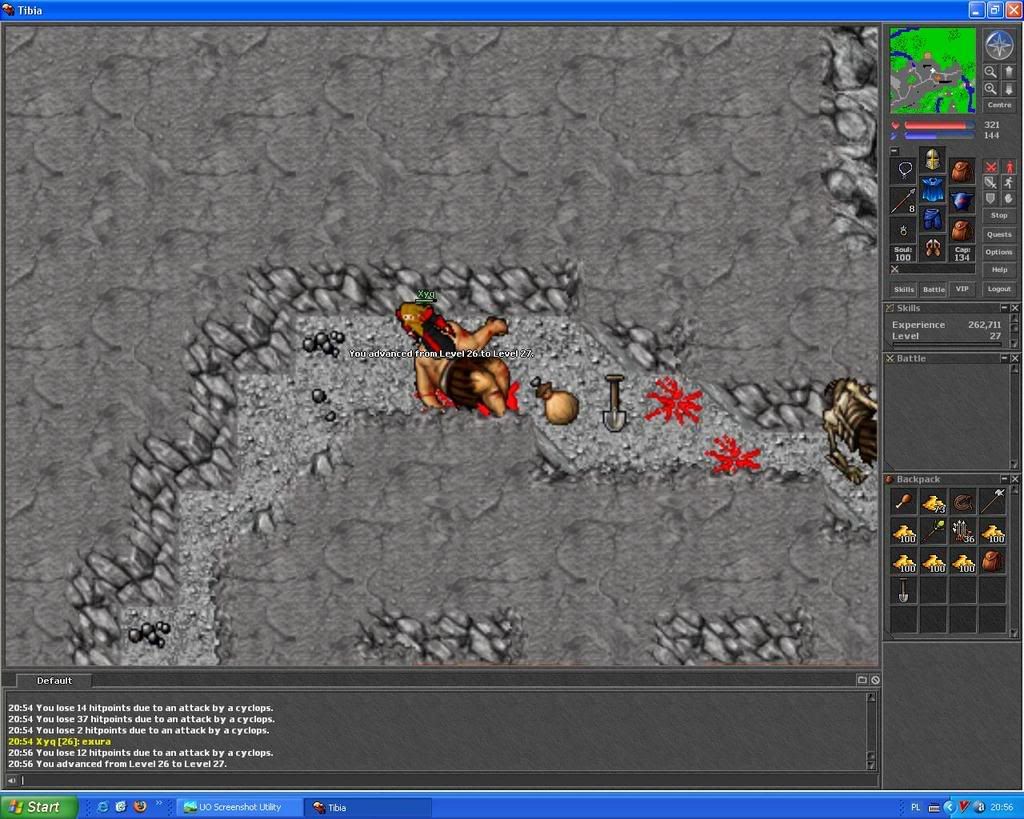Click the experience progress bar under Level
1024x819 pixels.
pos(947,344)
